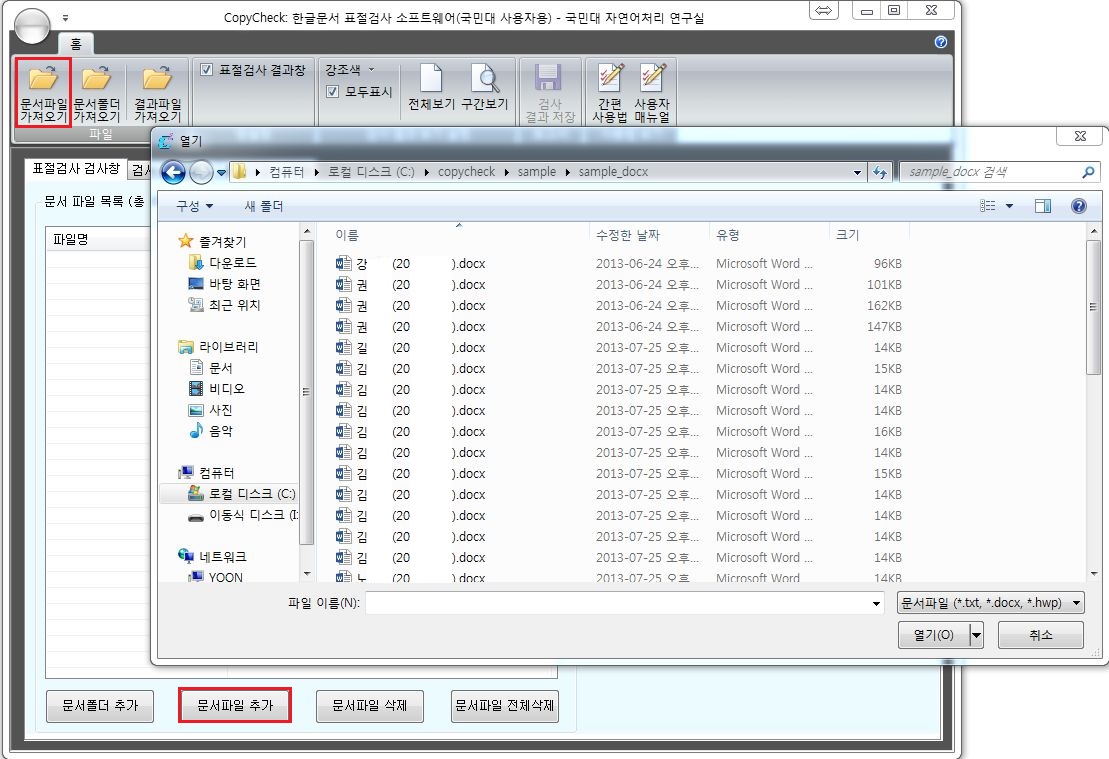Viewport: 1109px width, 759px height.
Task: Toggle the 표절검사 결과창 checkbox
Action: 207,70
